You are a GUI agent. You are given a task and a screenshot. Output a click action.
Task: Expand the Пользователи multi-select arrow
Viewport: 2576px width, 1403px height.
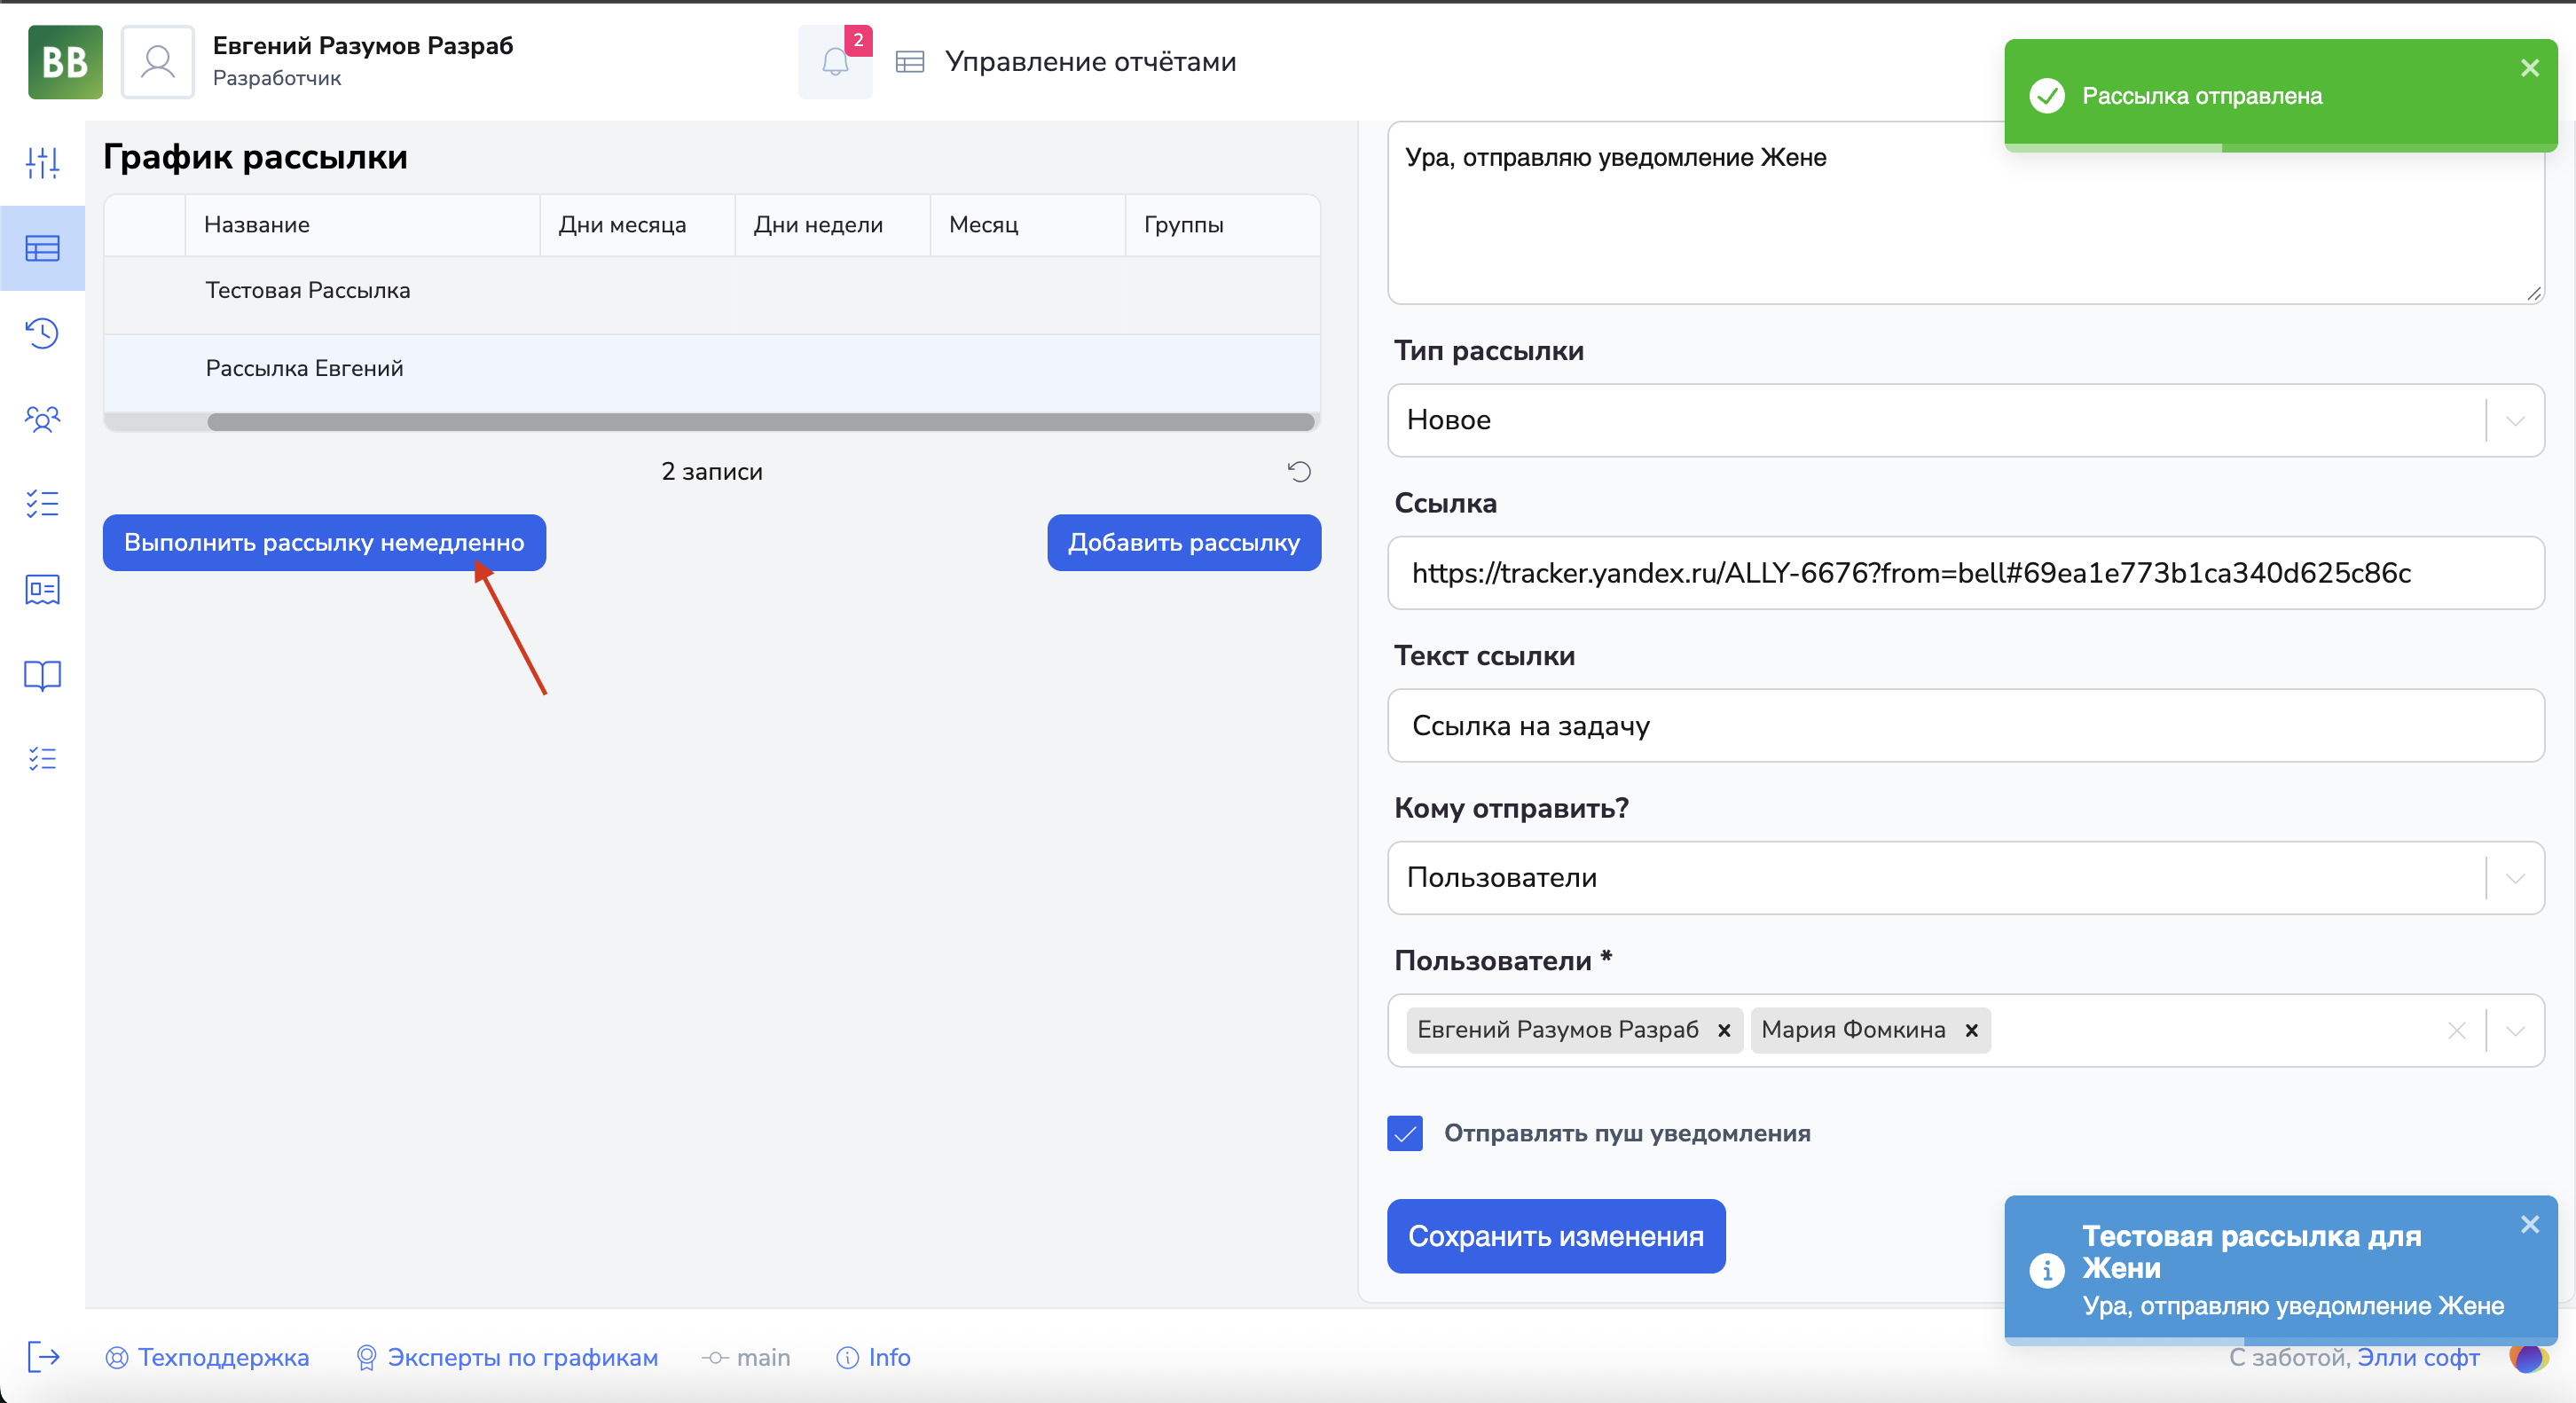(x=2514, y=1030)
